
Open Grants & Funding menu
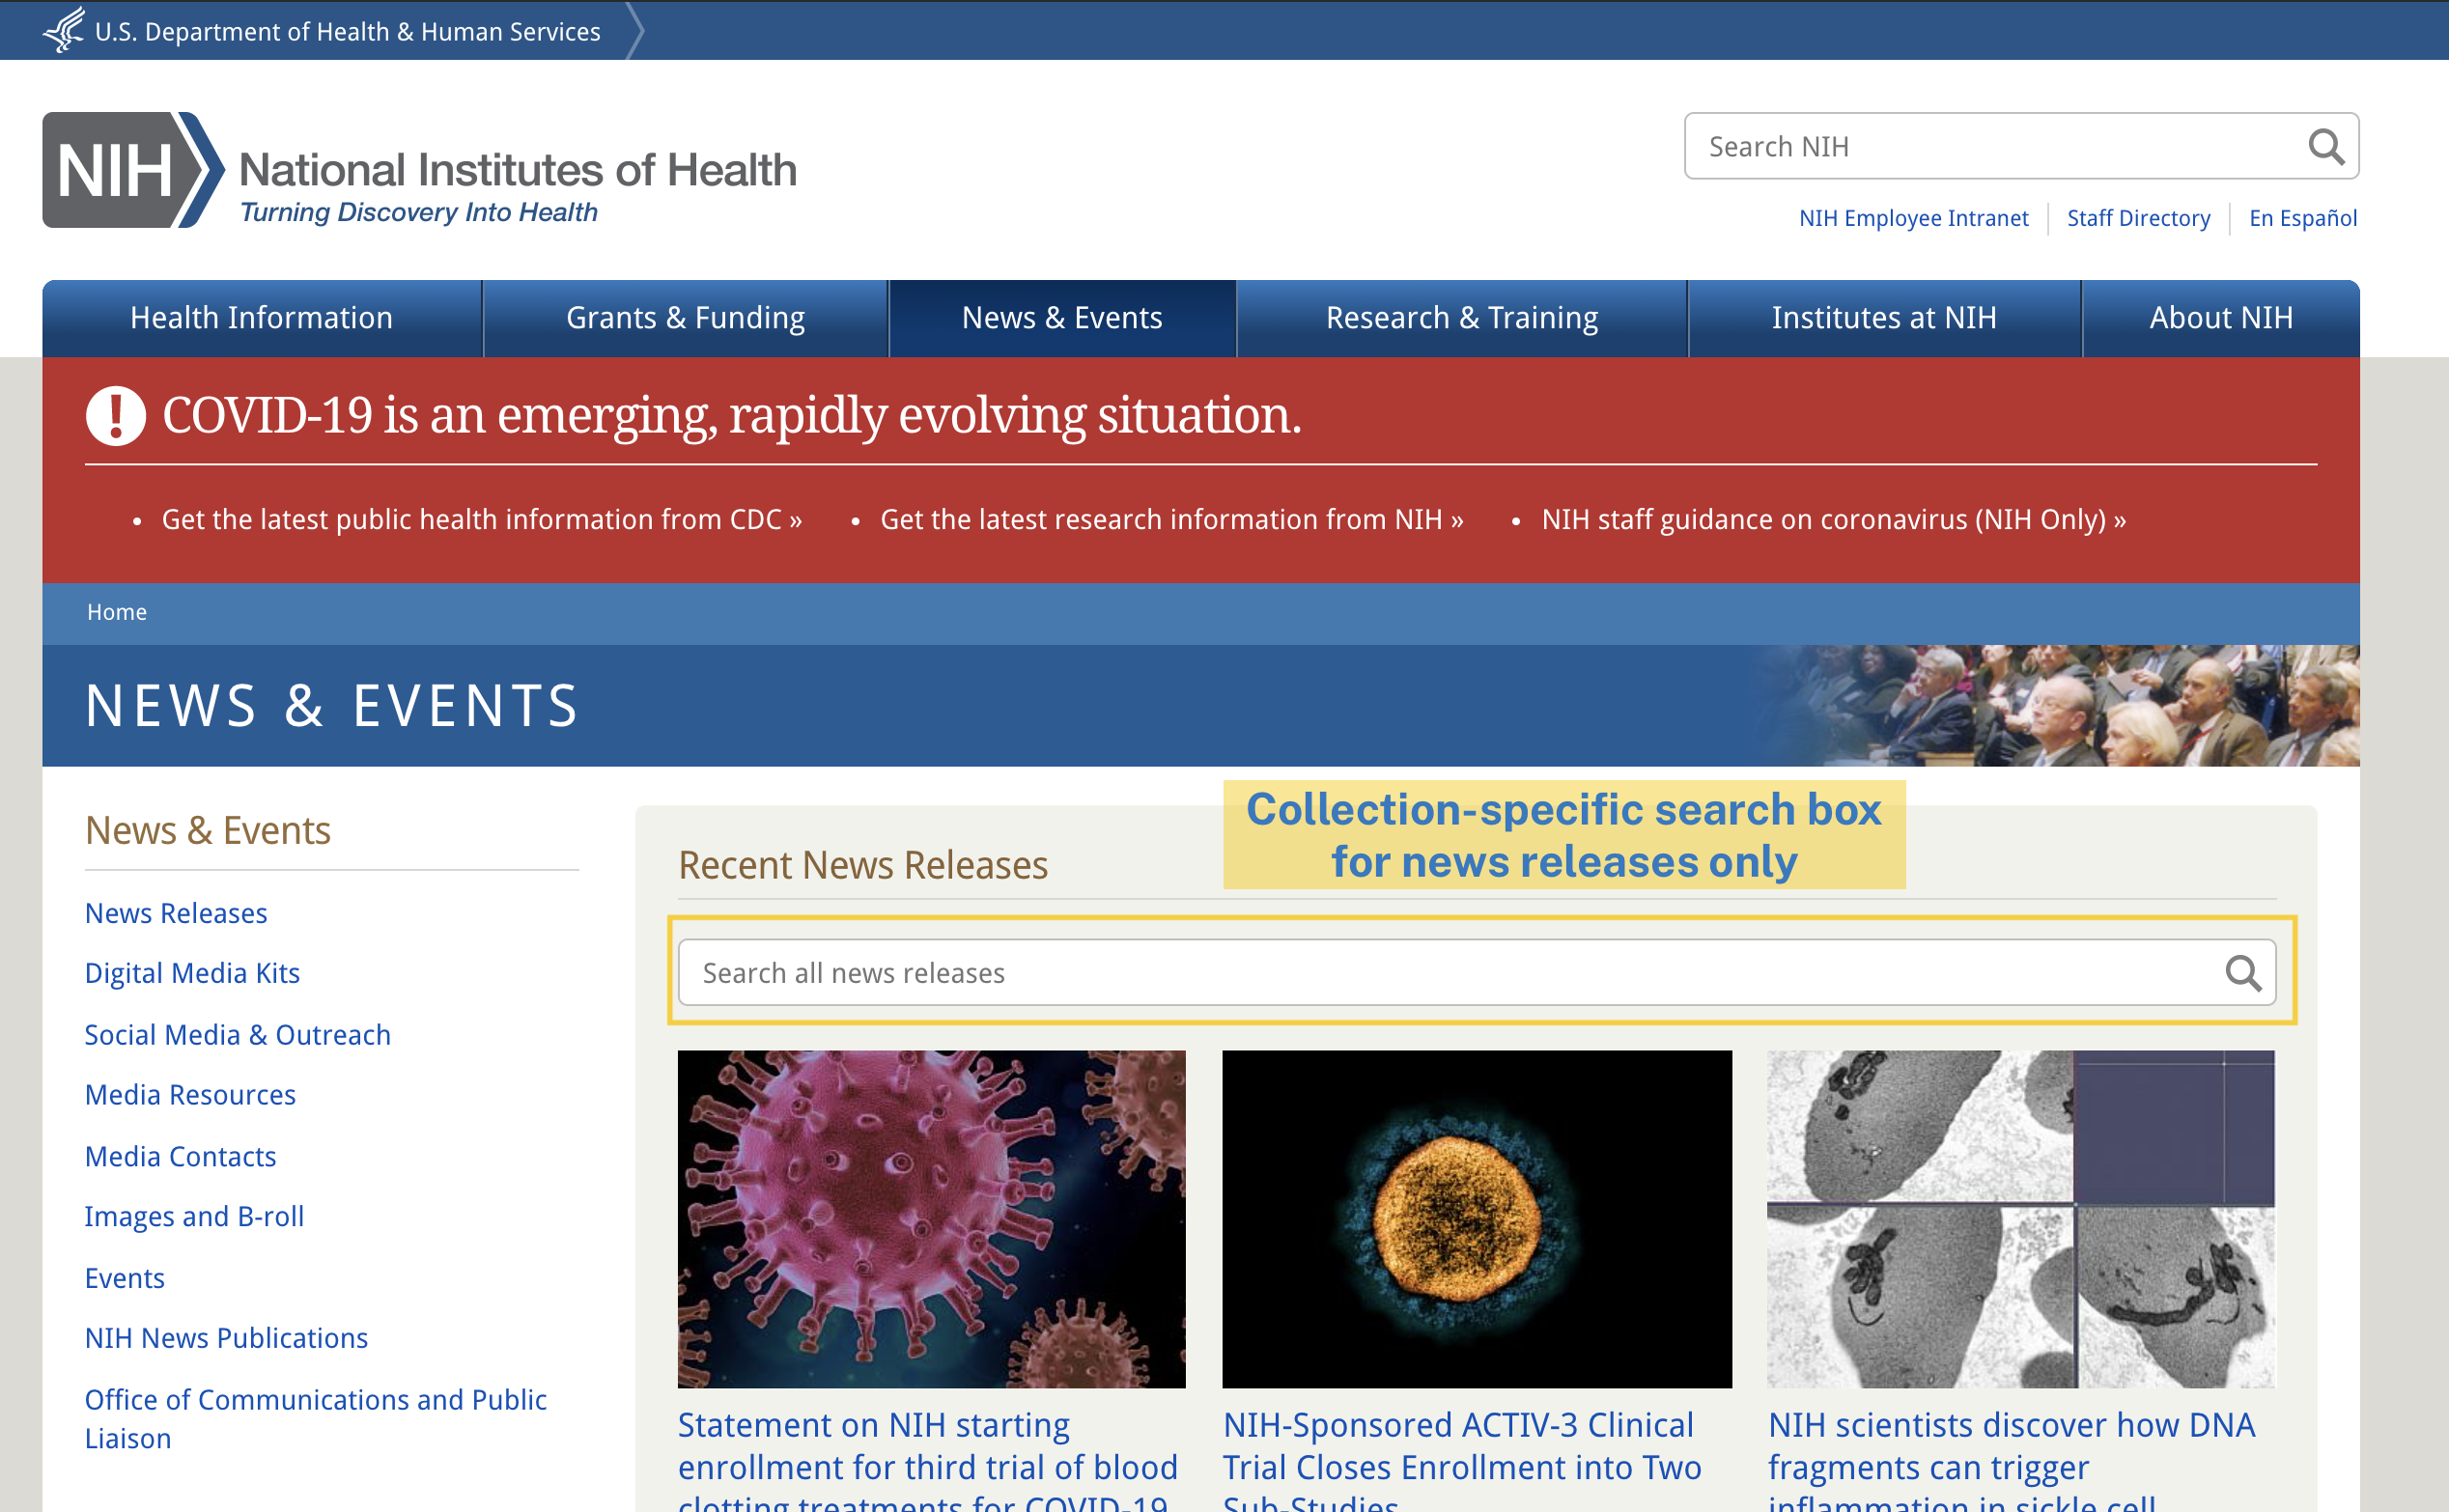[686, 318]
